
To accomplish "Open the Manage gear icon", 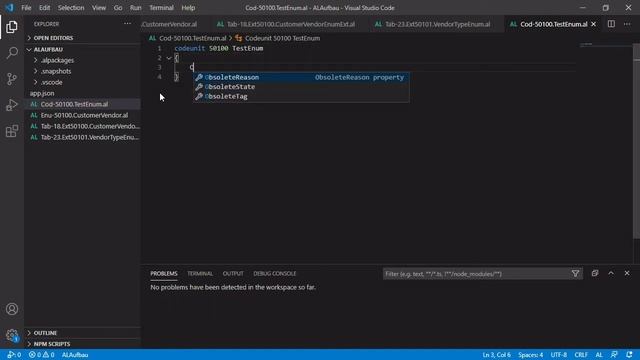I will click(12, 335).
